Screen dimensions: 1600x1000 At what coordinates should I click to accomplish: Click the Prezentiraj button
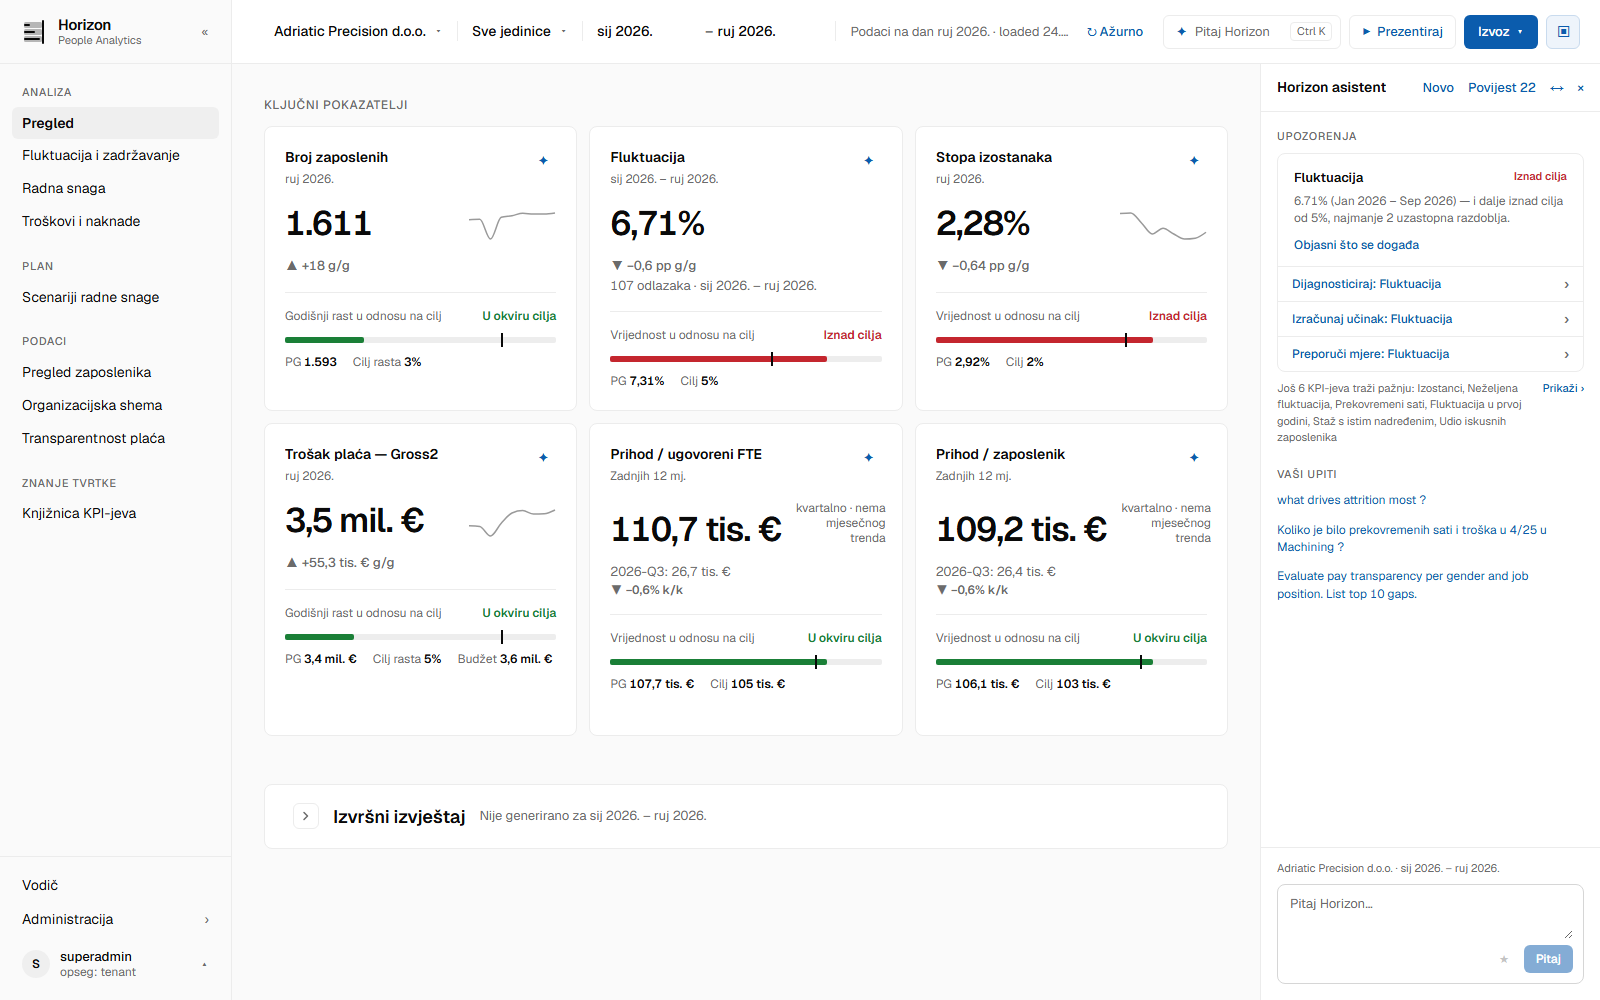pyautogui.click(x=1402, y=32)
